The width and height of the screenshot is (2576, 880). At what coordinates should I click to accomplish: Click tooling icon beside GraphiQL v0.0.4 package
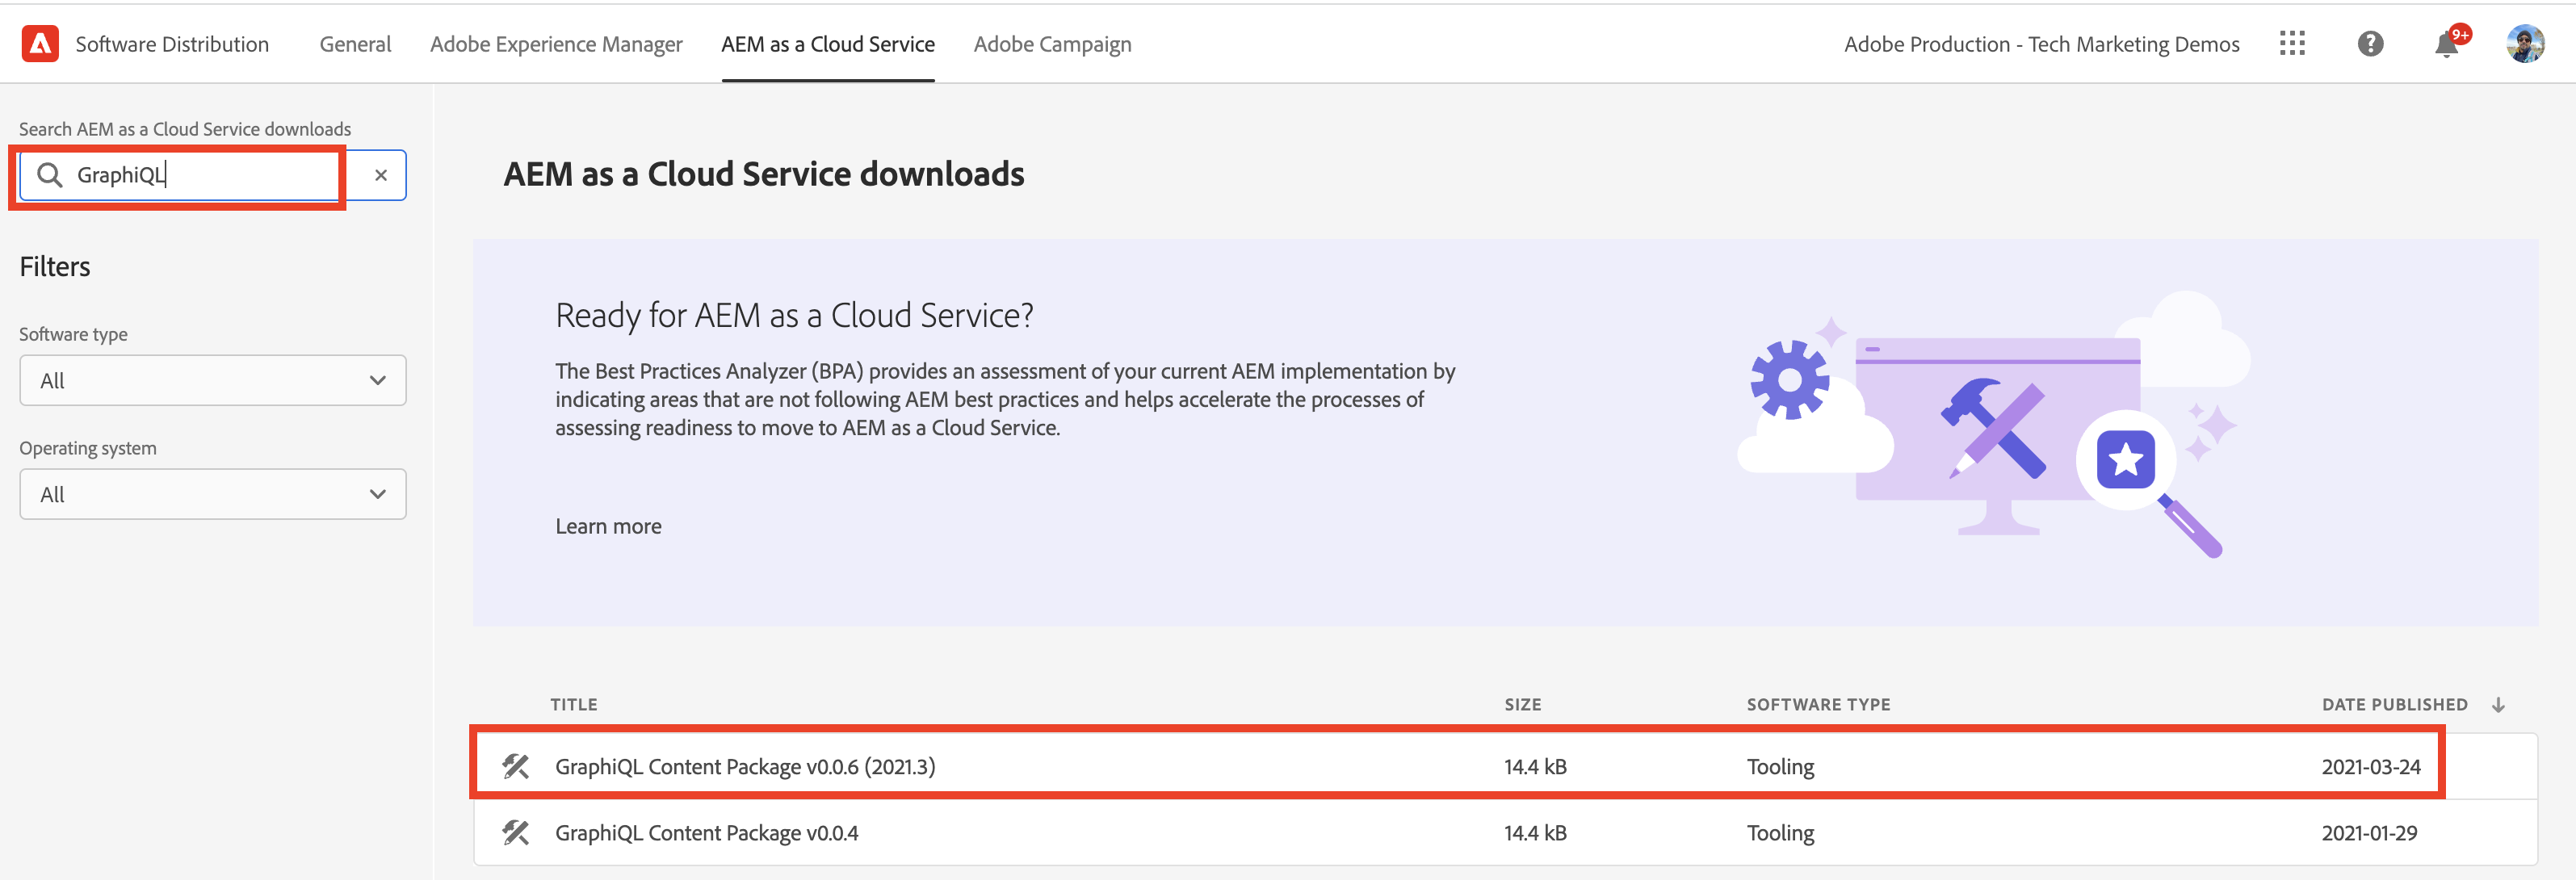coord(516,832)
